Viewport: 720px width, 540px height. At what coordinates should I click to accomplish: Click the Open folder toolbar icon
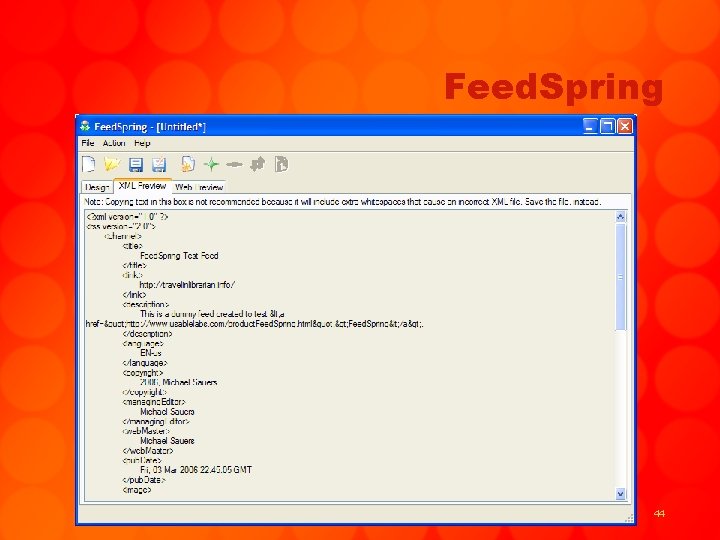tap(112, 164)
